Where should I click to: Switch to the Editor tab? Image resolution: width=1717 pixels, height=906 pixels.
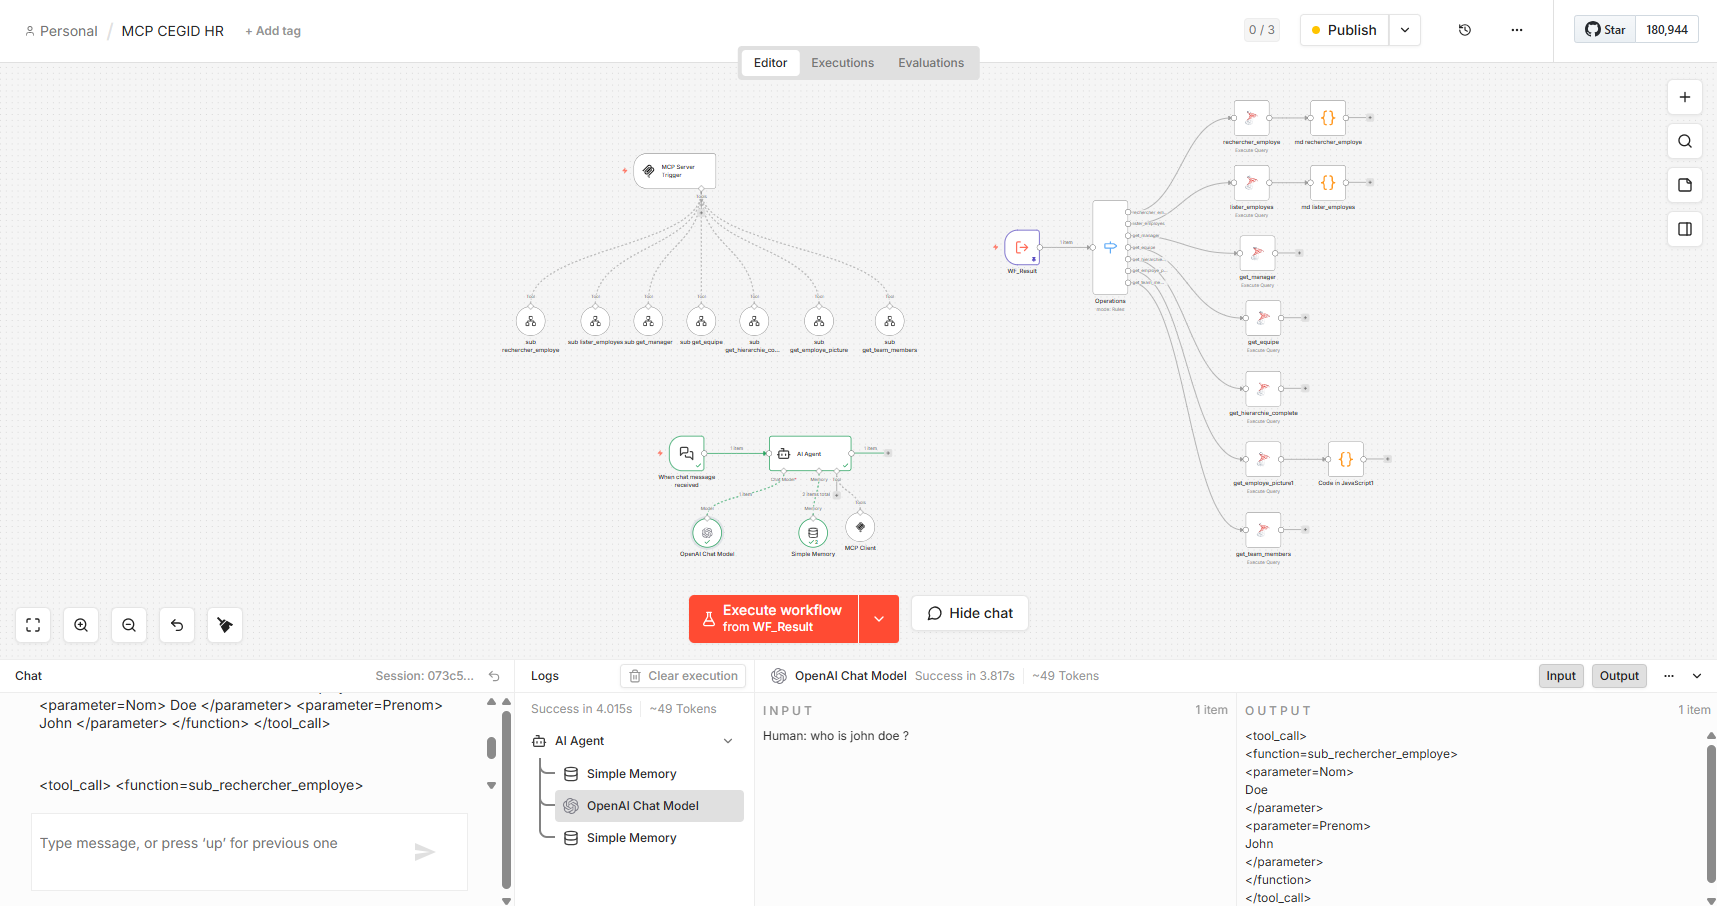[770, 63]
